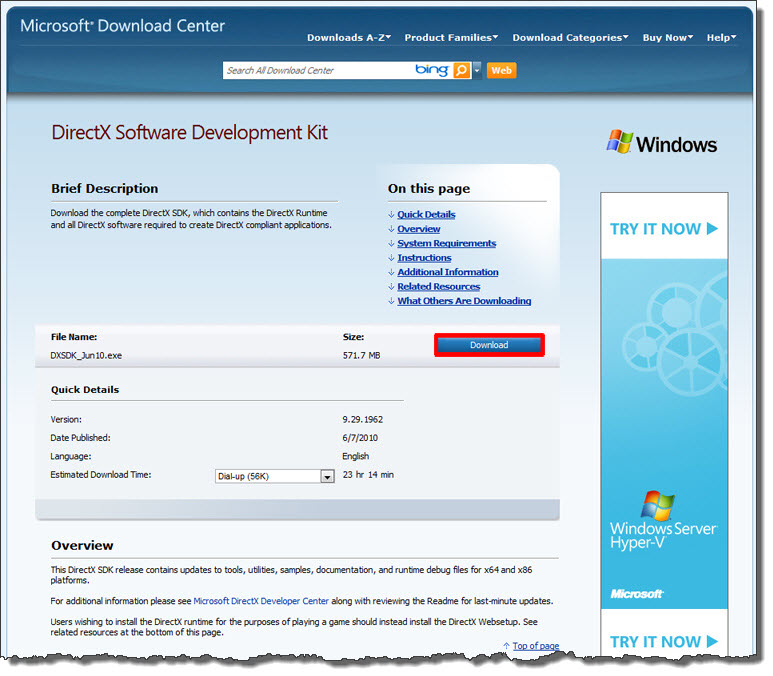Follow the Related Resources link
Viewport: 773px width, 676px height.
pyautogui.click(x=439, y=286)
